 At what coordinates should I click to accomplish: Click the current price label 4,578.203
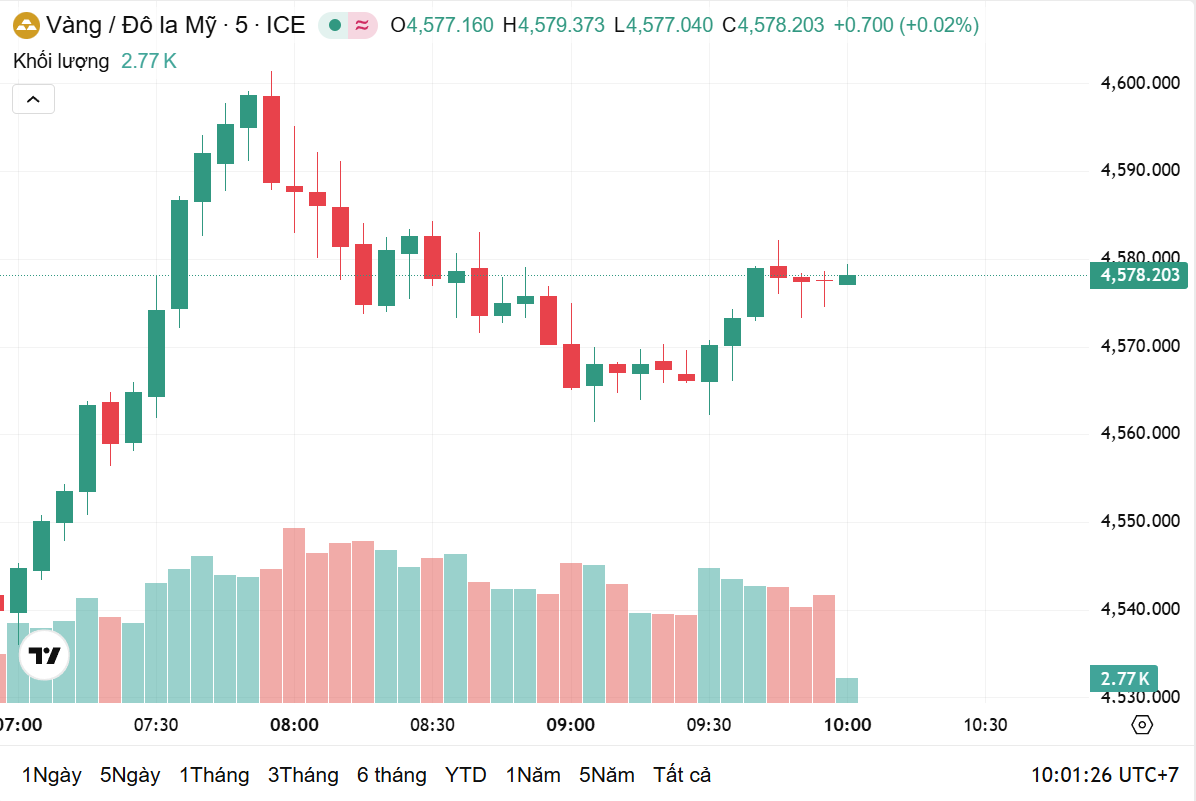(1140, 275)
